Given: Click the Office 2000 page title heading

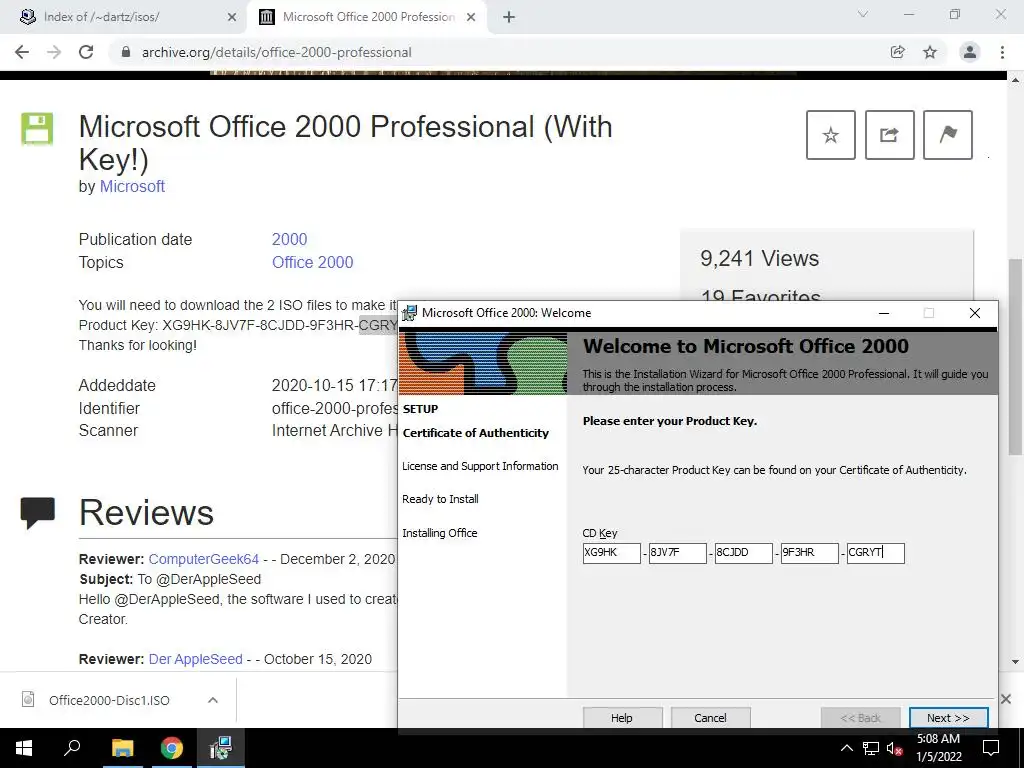Looking at the screenshot, I should pyautogui.click(x=345, y=142).
